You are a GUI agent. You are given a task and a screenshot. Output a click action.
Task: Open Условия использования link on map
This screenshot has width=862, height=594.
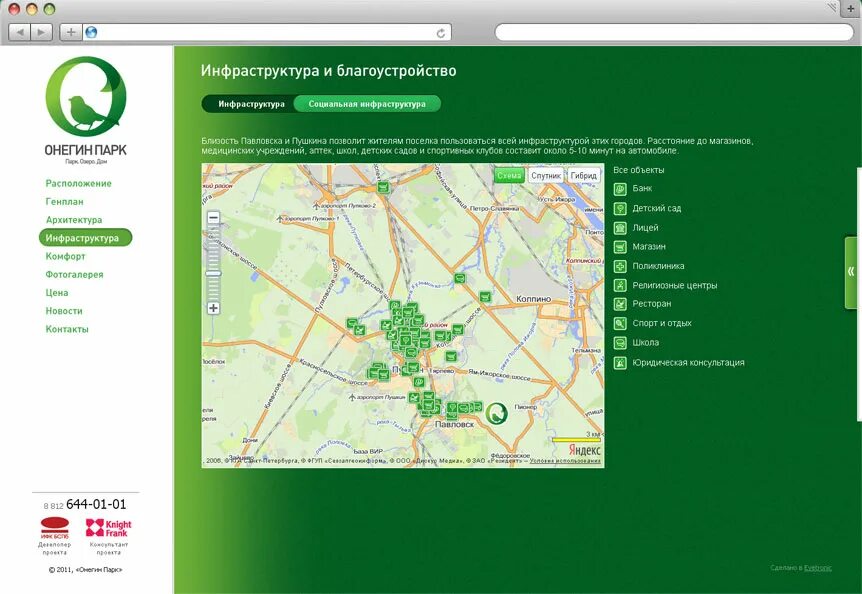click(565, 461)
